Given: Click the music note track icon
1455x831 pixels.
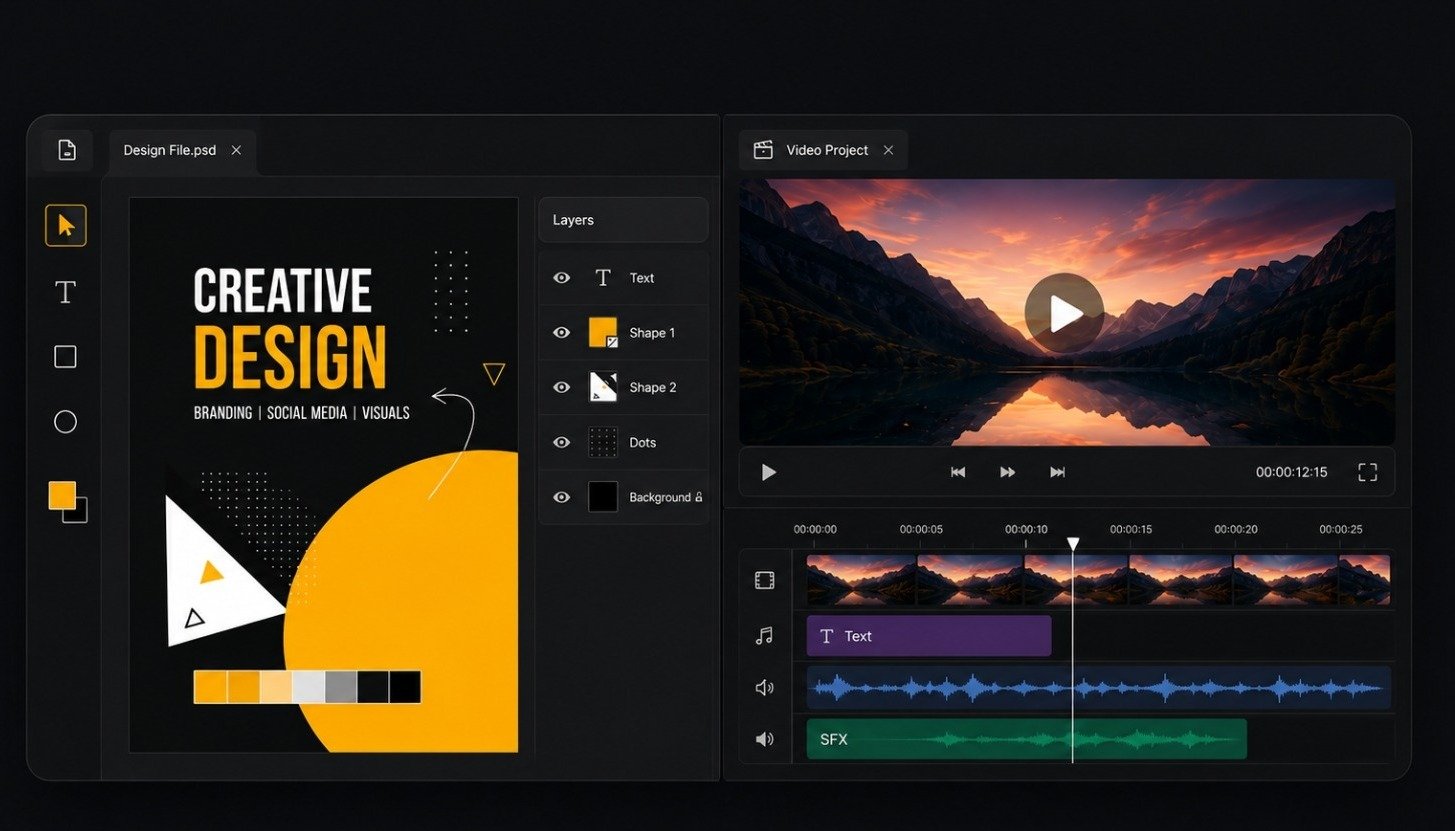Looking at the screenshot, I should 765,635.
